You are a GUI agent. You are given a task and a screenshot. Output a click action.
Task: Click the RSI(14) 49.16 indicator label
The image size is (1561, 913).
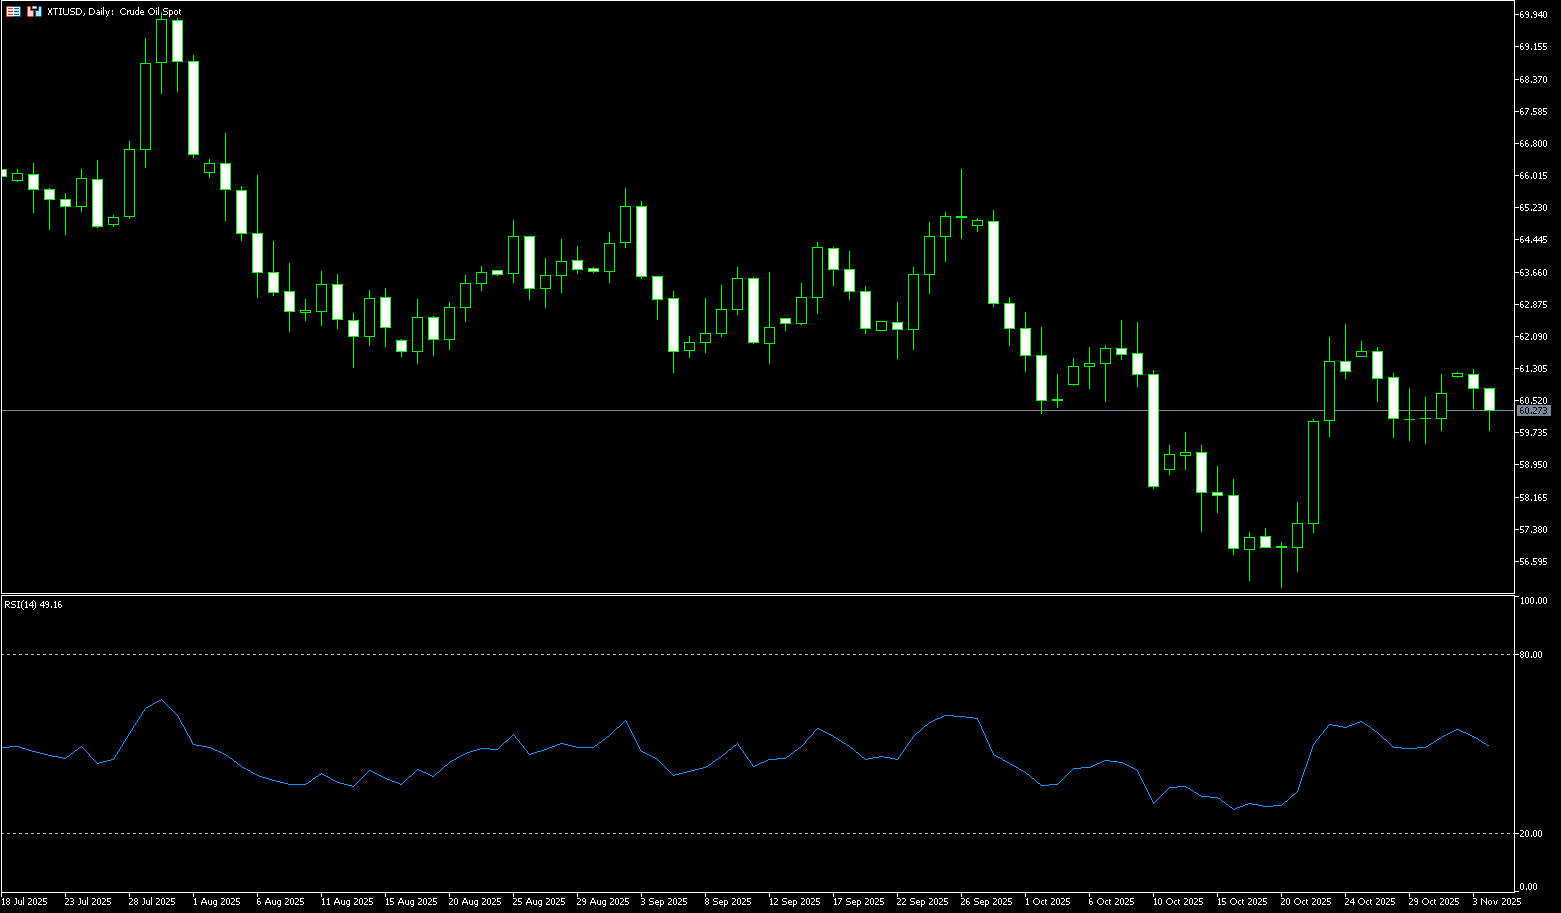pos(33,605)
